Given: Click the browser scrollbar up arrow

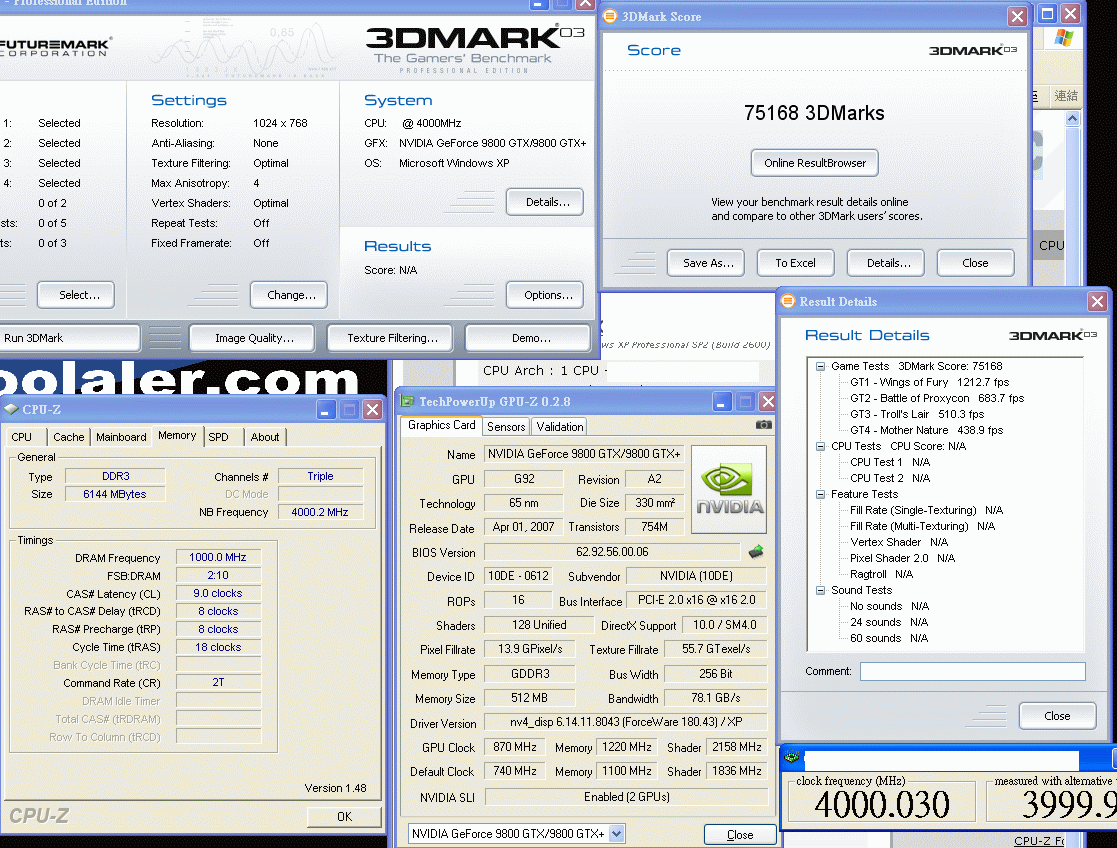Looking at the screenshot, I should pyautogui.click(x=1072, y=118).
